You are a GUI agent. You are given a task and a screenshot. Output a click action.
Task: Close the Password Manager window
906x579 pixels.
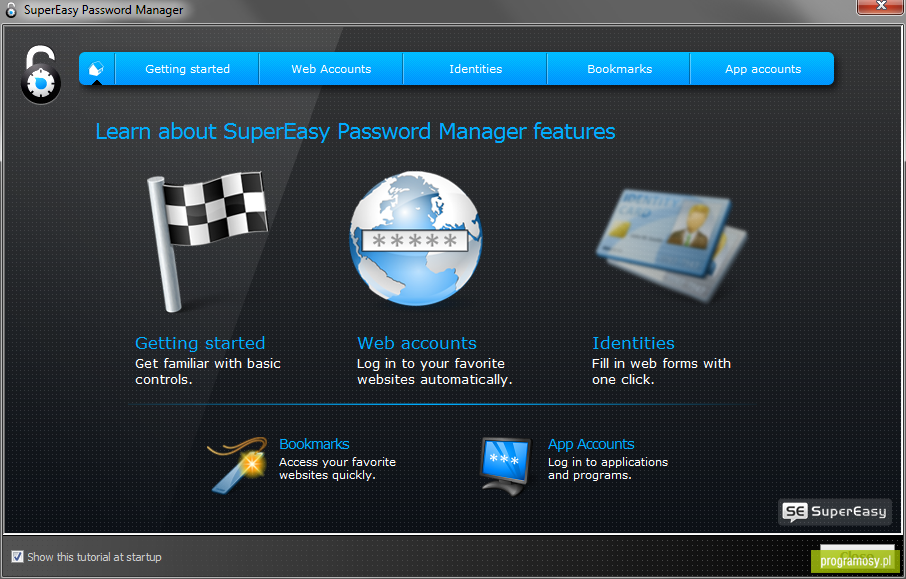[881, 6]
